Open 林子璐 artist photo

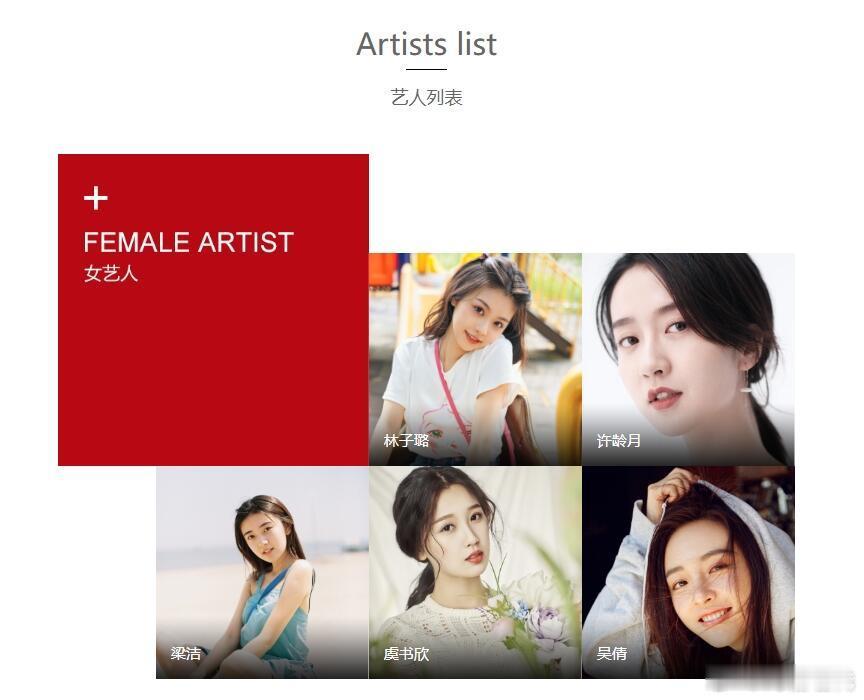pos(475,359)
